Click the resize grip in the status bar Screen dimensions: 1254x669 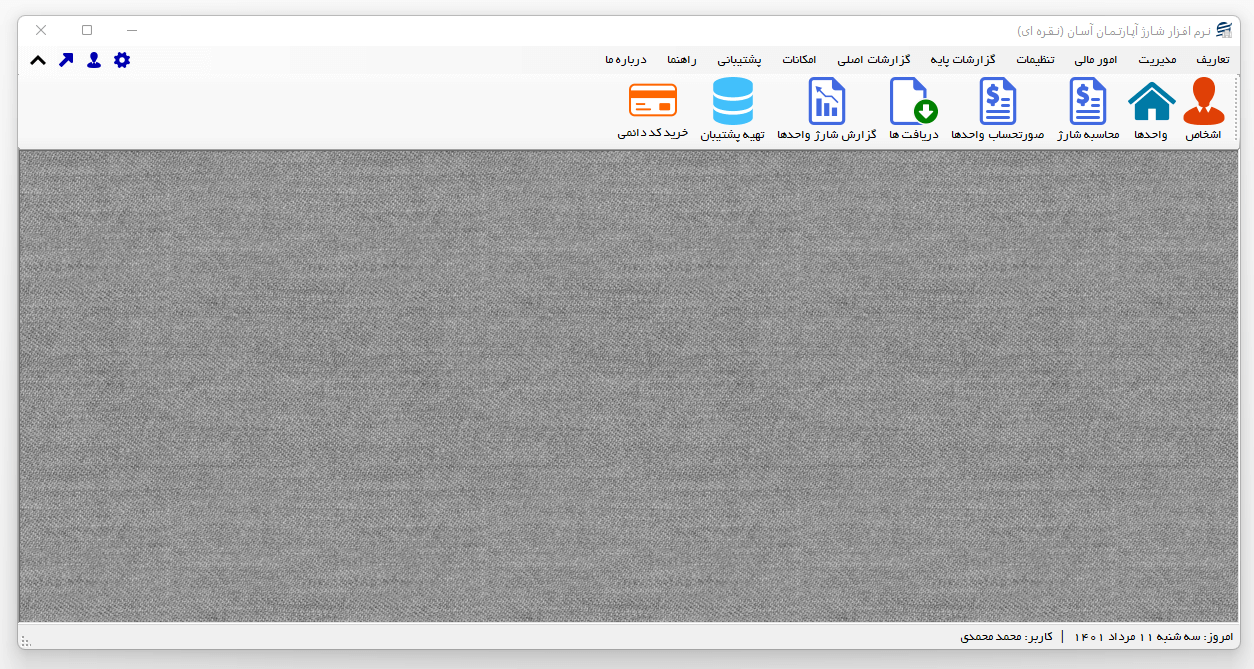(26, 641)
